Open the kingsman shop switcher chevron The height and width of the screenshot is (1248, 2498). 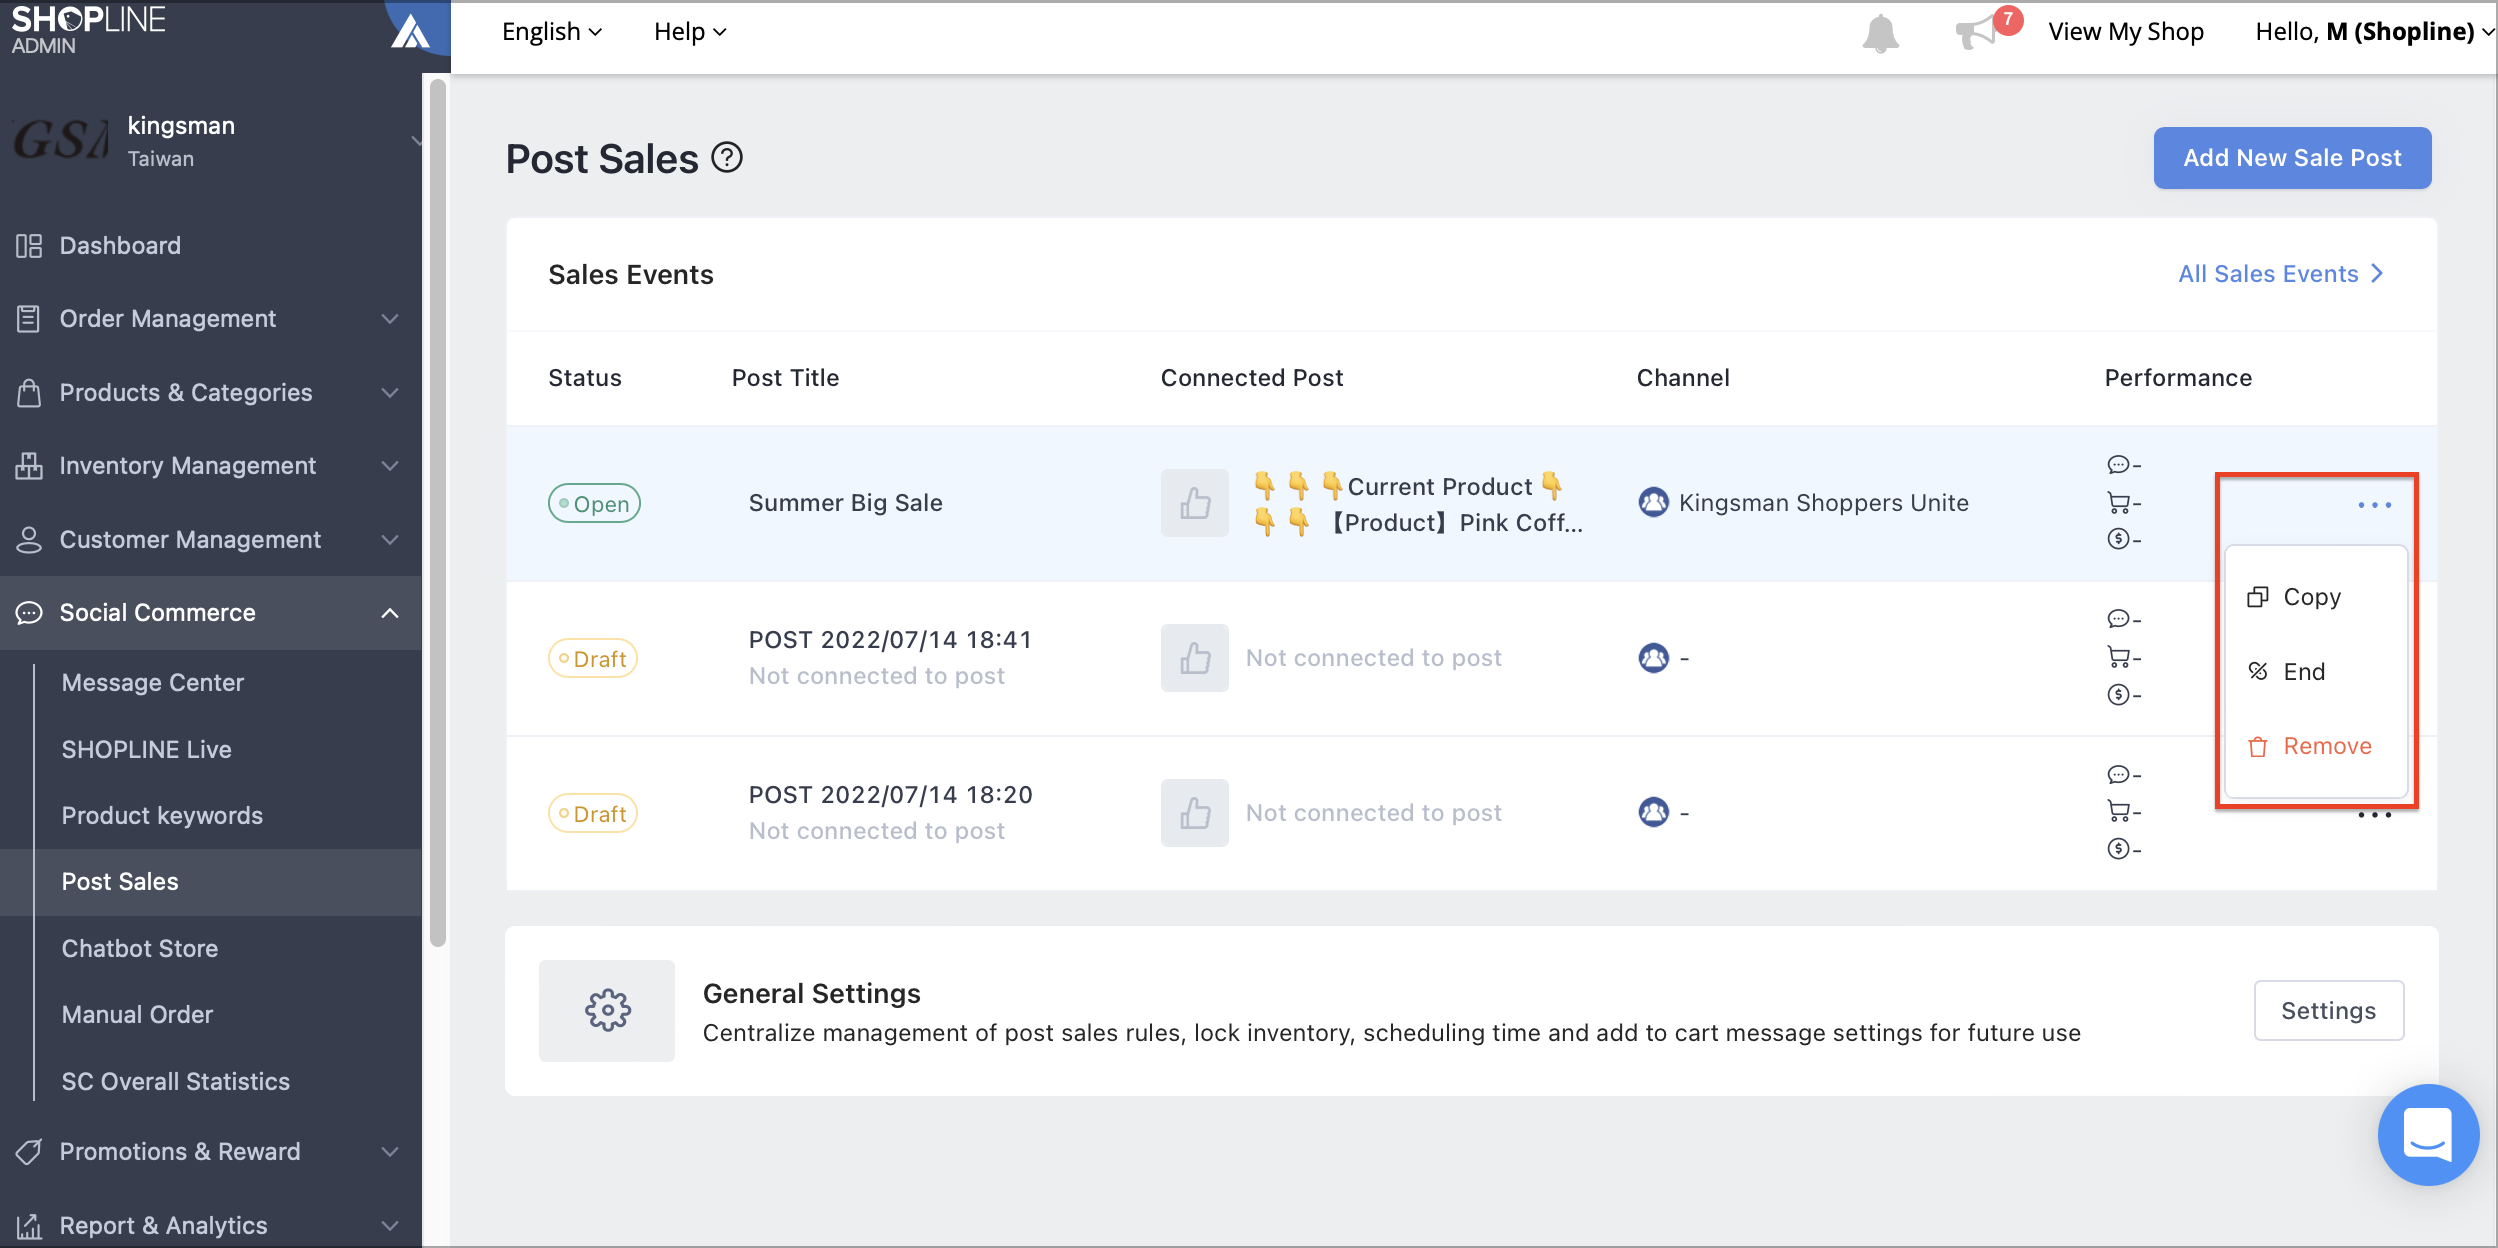416,141
